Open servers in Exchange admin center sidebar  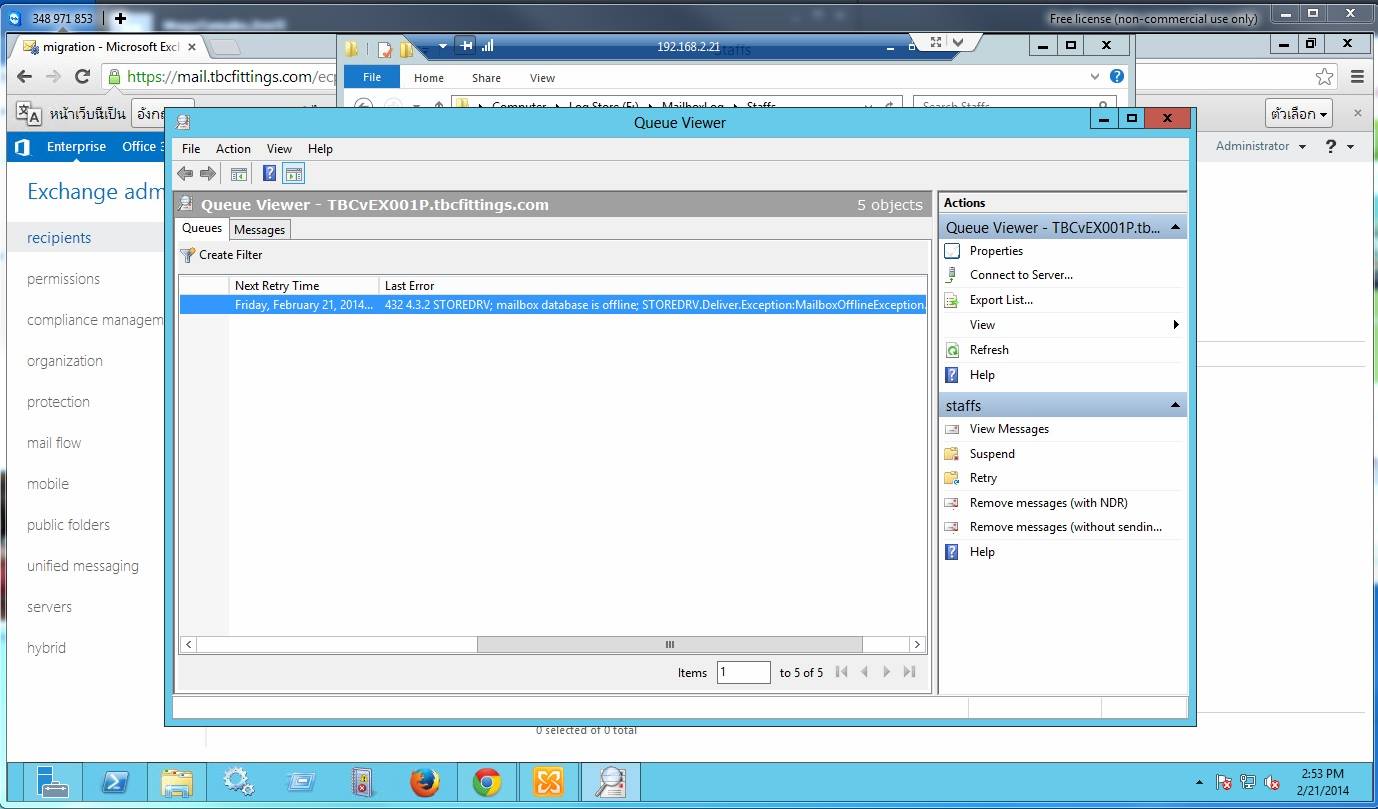49,607
